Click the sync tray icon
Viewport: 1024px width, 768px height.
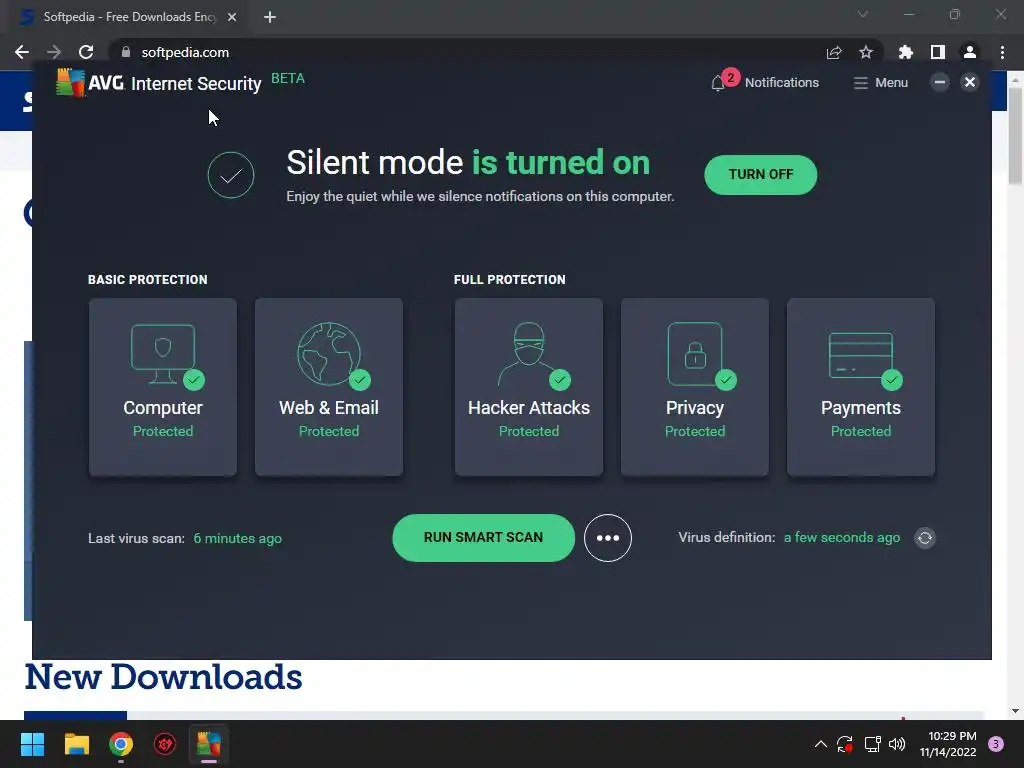[845, 744]
